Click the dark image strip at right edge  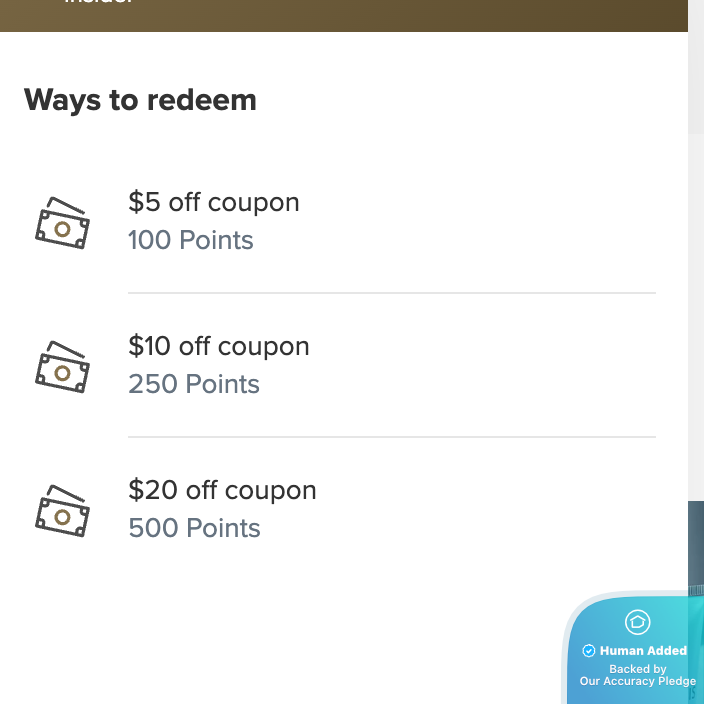(x=696, y=540)
